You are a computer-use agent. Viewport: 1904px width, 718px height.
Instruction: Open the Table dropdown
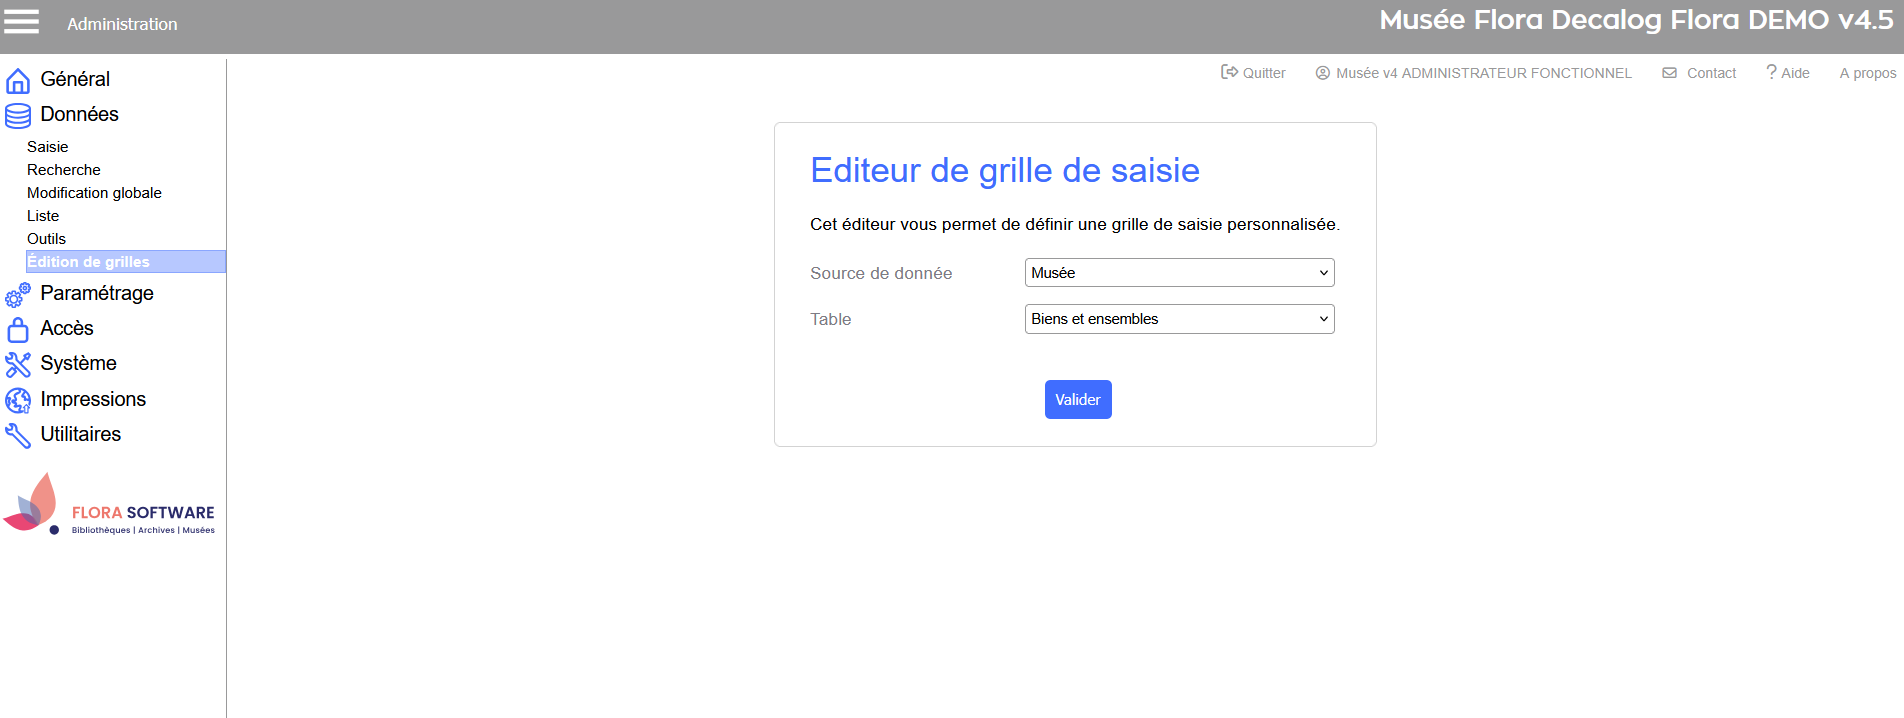coord(1179,319)
